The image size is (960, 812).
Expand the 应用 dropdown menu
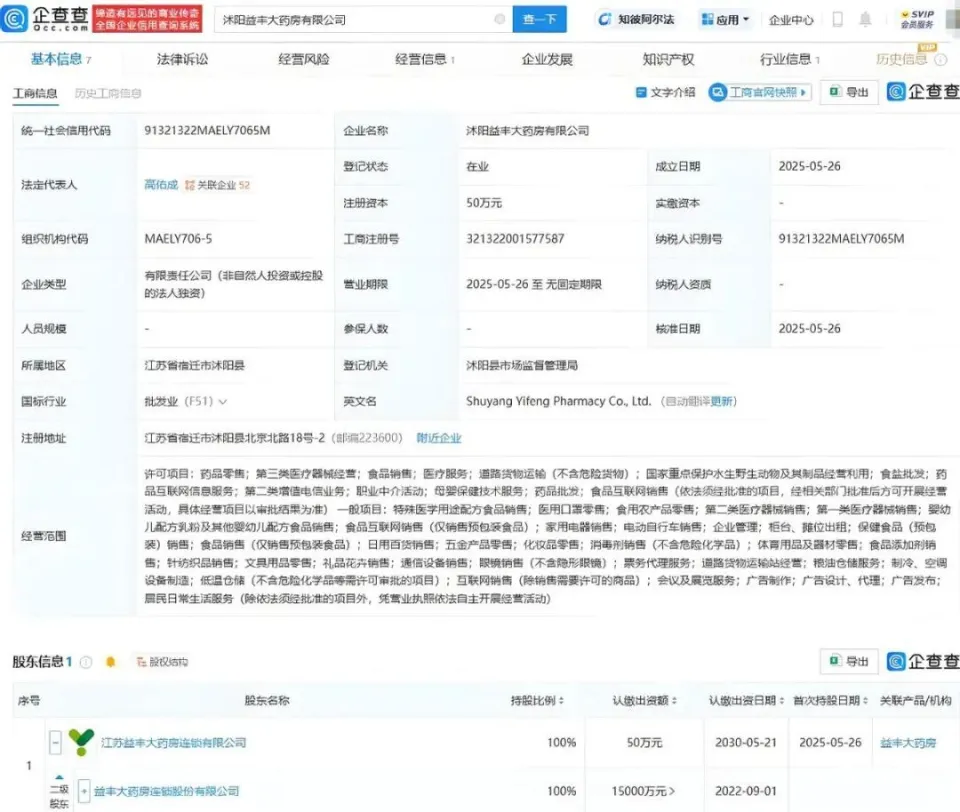tap(726, 20)
